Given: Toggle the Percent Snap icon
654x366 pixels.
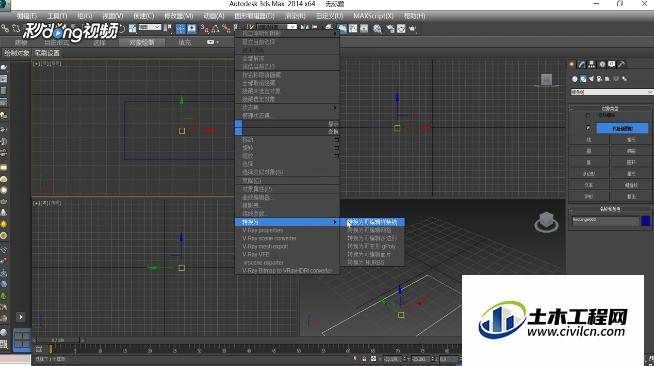Looking at the screenshot, I should 226,28.
